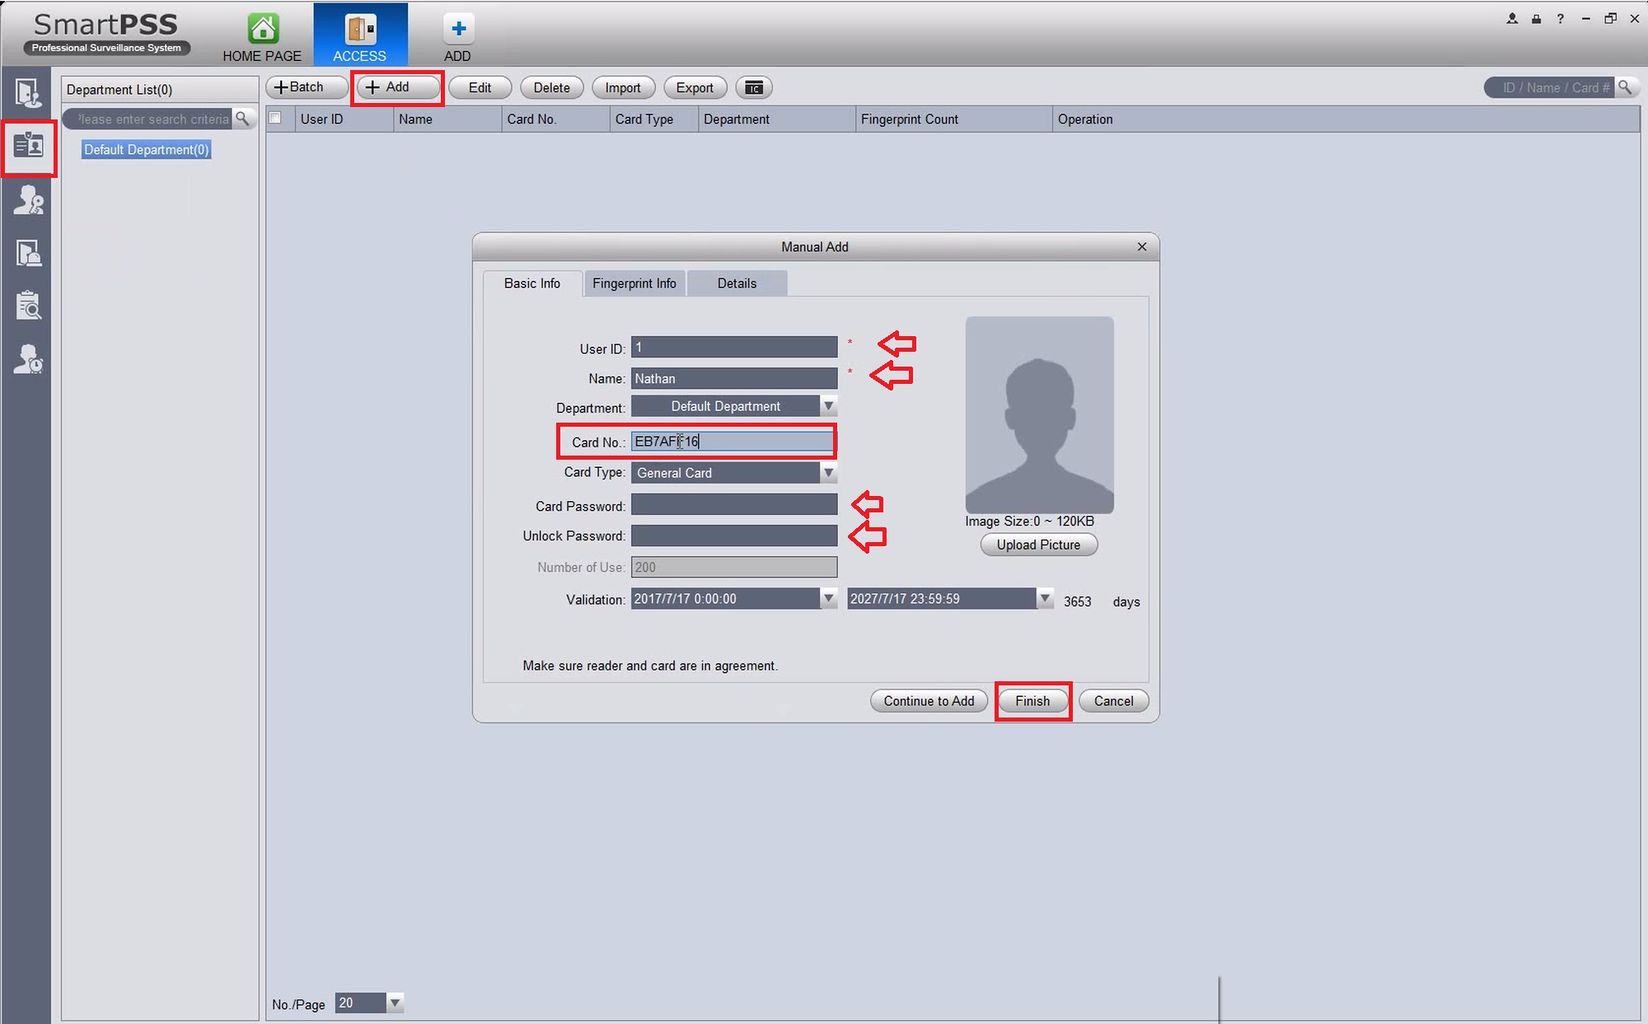The width and height of the screenshot is (1648, 1024).
Task: Click the lock icon in title bar
Action: point(1536,18)
